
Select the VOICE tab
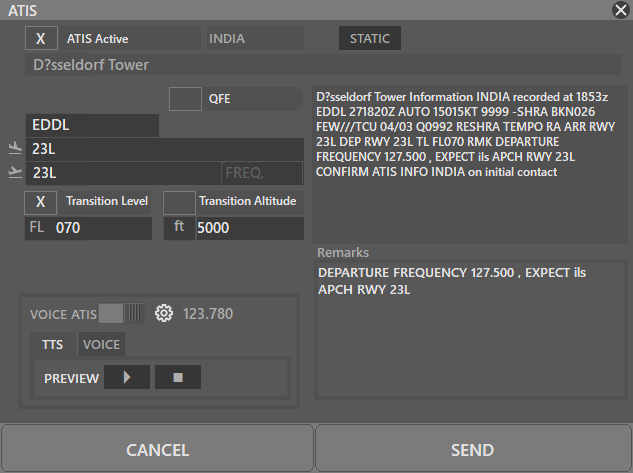point(101,345)
